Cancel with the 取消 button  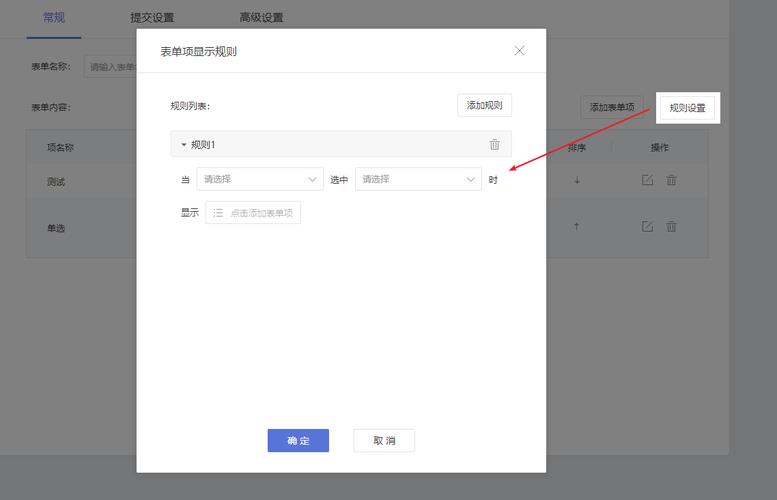(384, 441)
